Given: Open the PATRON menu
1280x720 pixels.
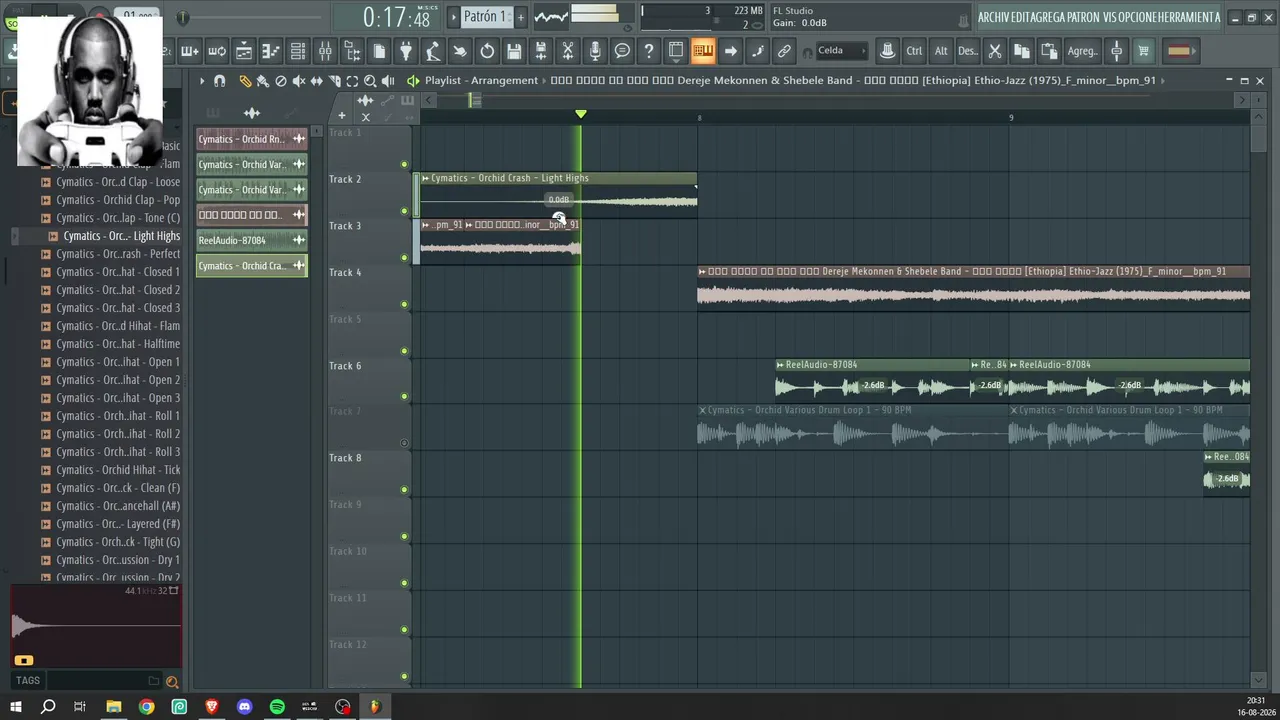Looking at the screenshot, I should click(x=1084, y=17).
